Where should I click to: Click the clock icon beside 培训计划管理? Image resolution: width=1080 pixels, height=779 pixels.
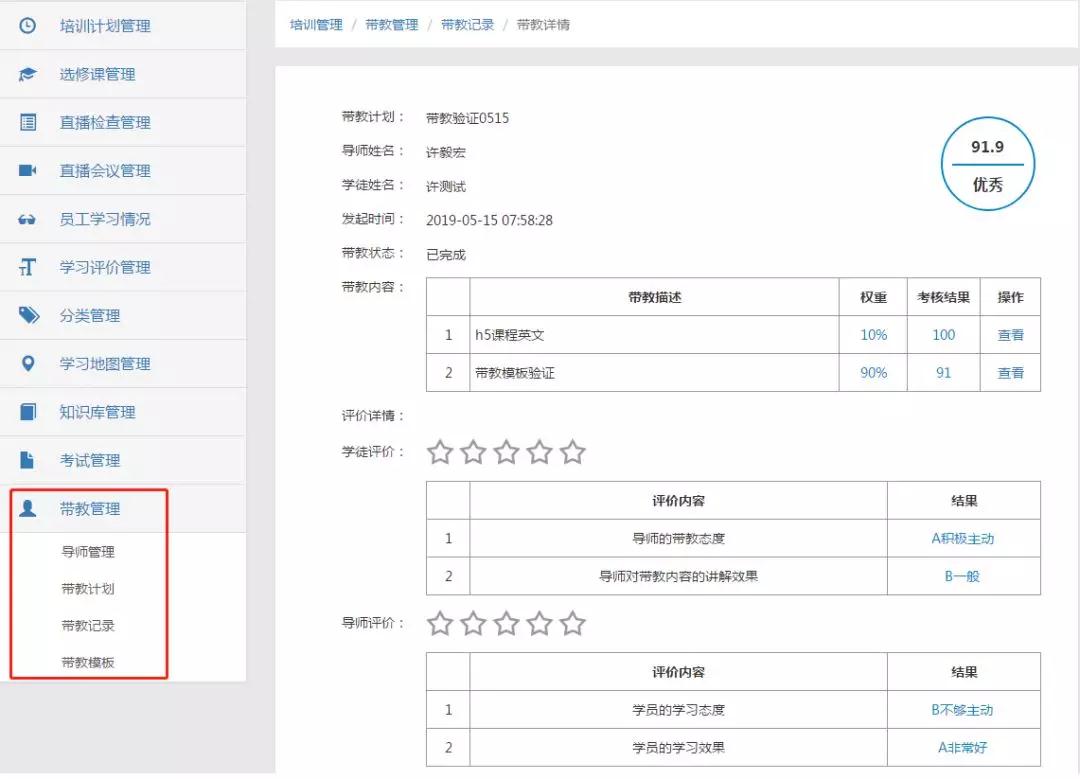pos(28,26)
